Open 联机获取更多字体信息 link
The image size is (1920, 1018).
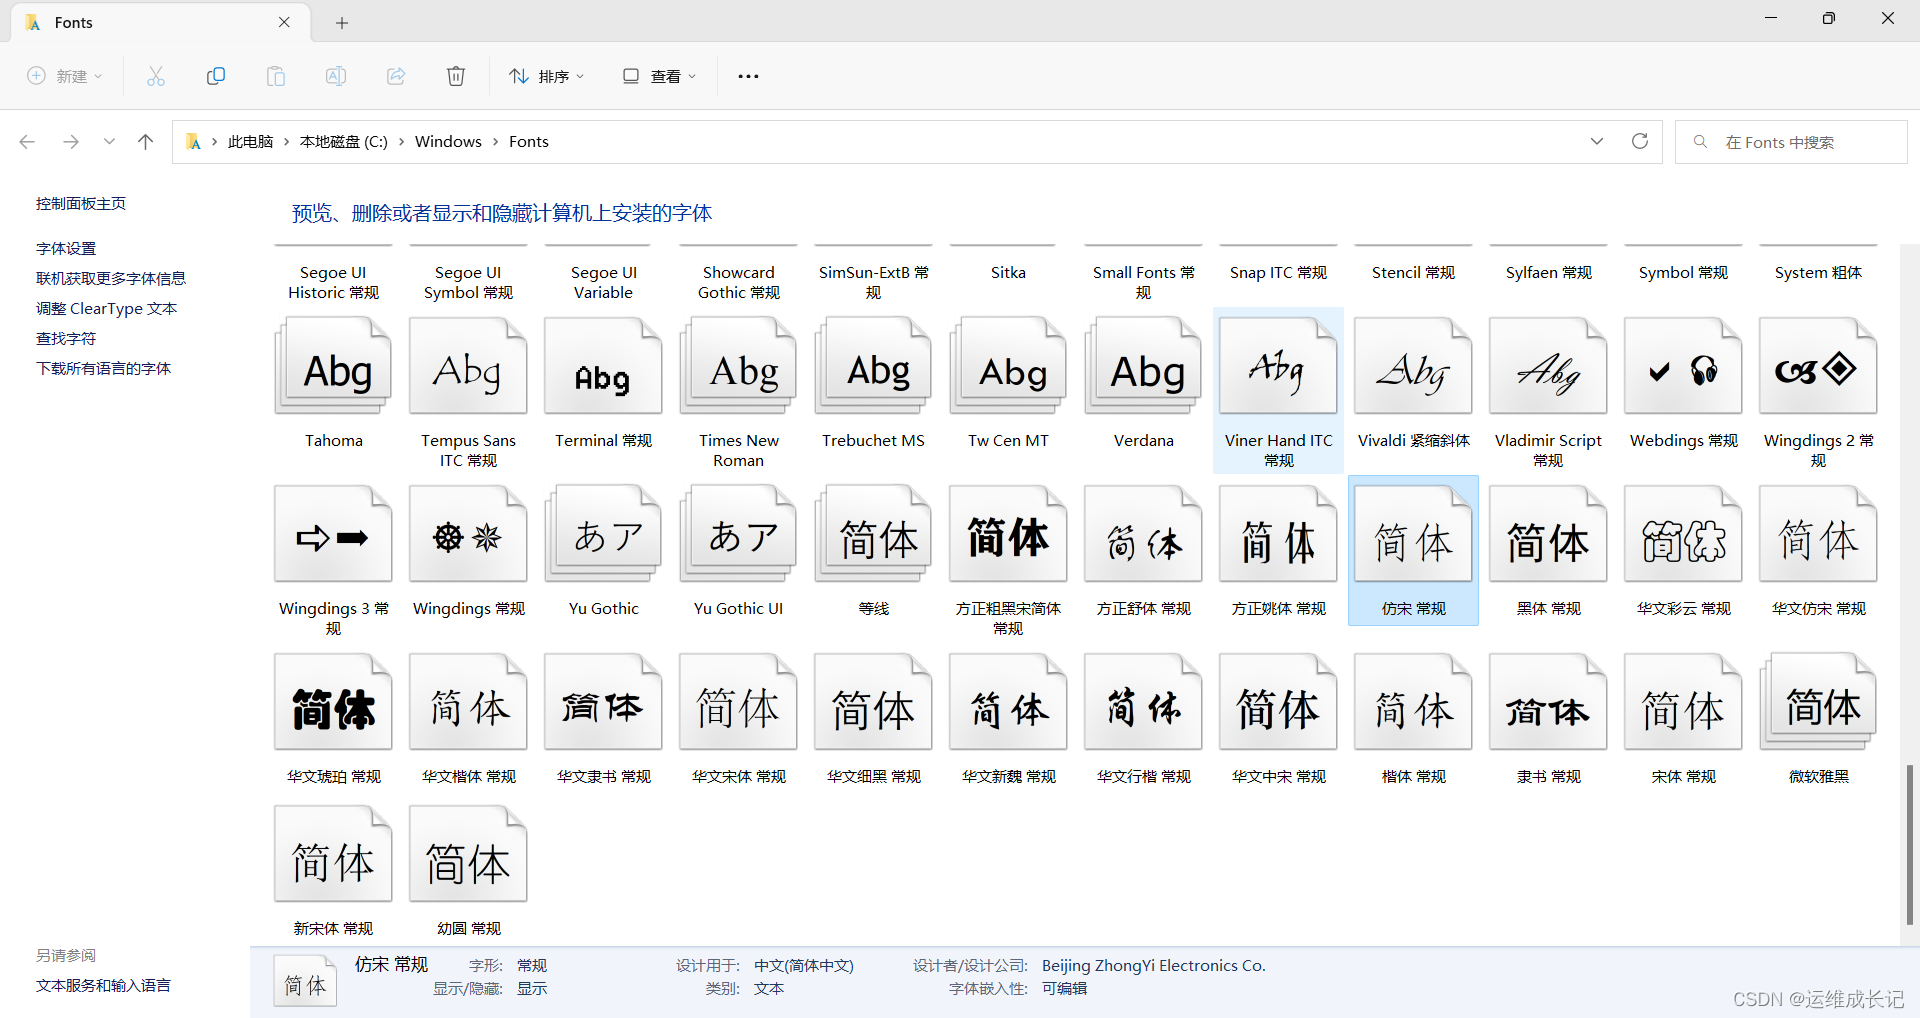pos(111,278)
